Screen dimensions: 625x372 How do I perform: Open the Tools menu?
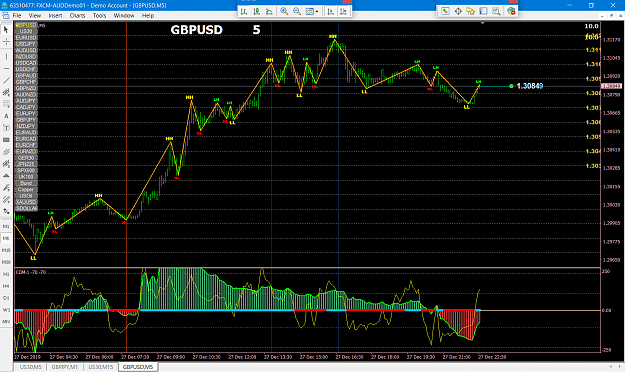99,16
